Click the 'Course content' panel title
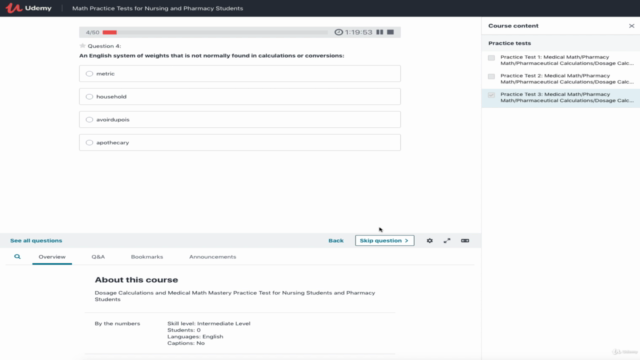Image resolution: width=640 pixels, height=360 pixels. pos(513,26)
